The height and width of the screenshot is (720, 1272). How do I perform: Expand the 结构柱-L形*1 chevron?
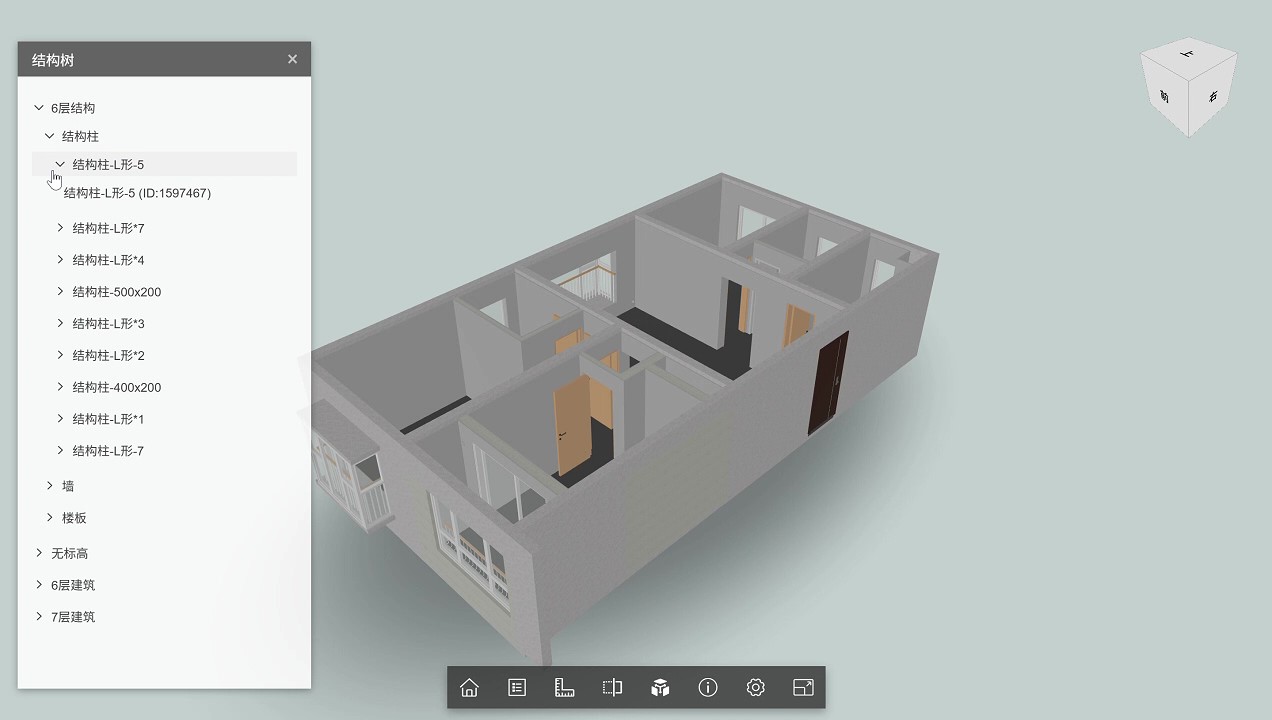[x=60, y=419]
